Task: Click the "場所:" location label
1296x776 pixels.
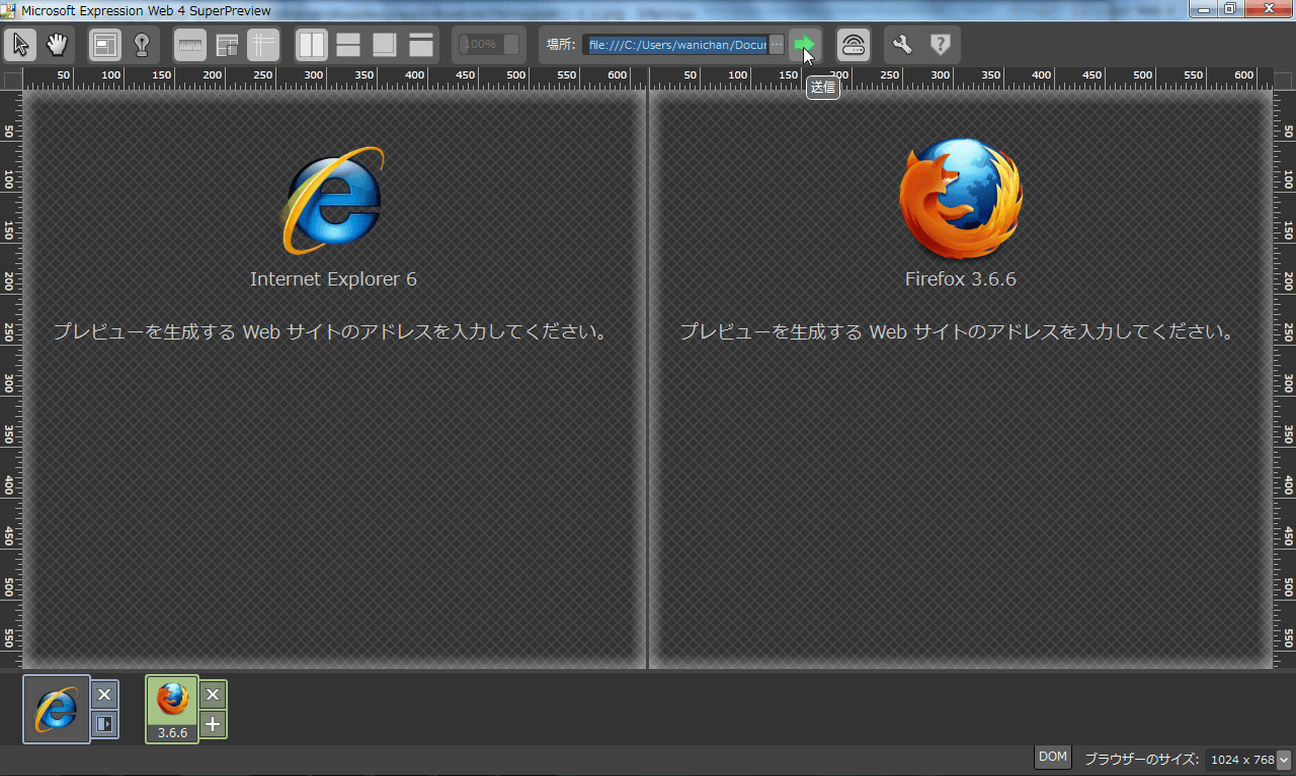Action: click(x=561, y=45)
